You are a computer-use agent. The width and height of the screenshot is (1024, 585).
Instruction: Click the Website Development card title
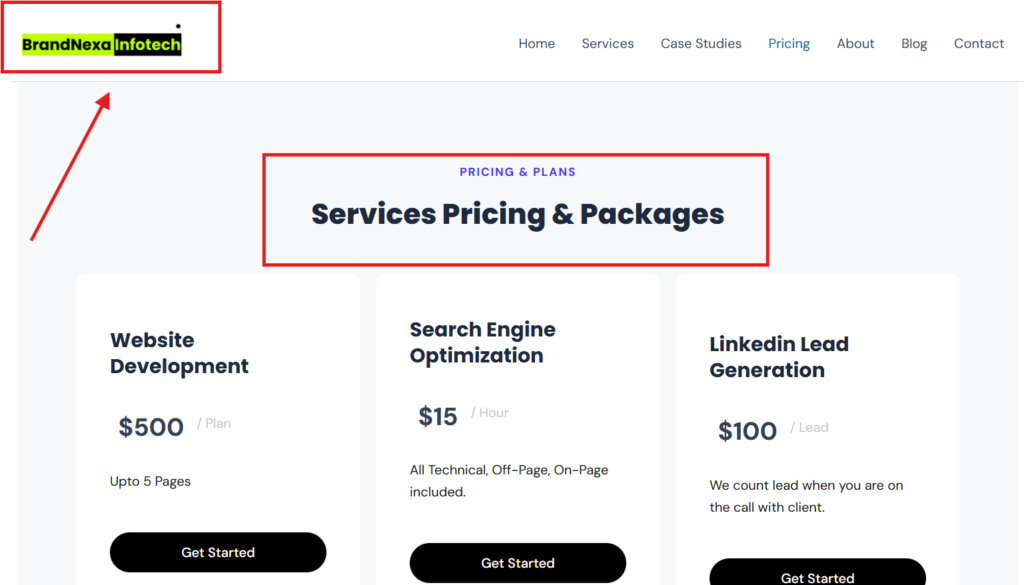click(x=179, y=353)
